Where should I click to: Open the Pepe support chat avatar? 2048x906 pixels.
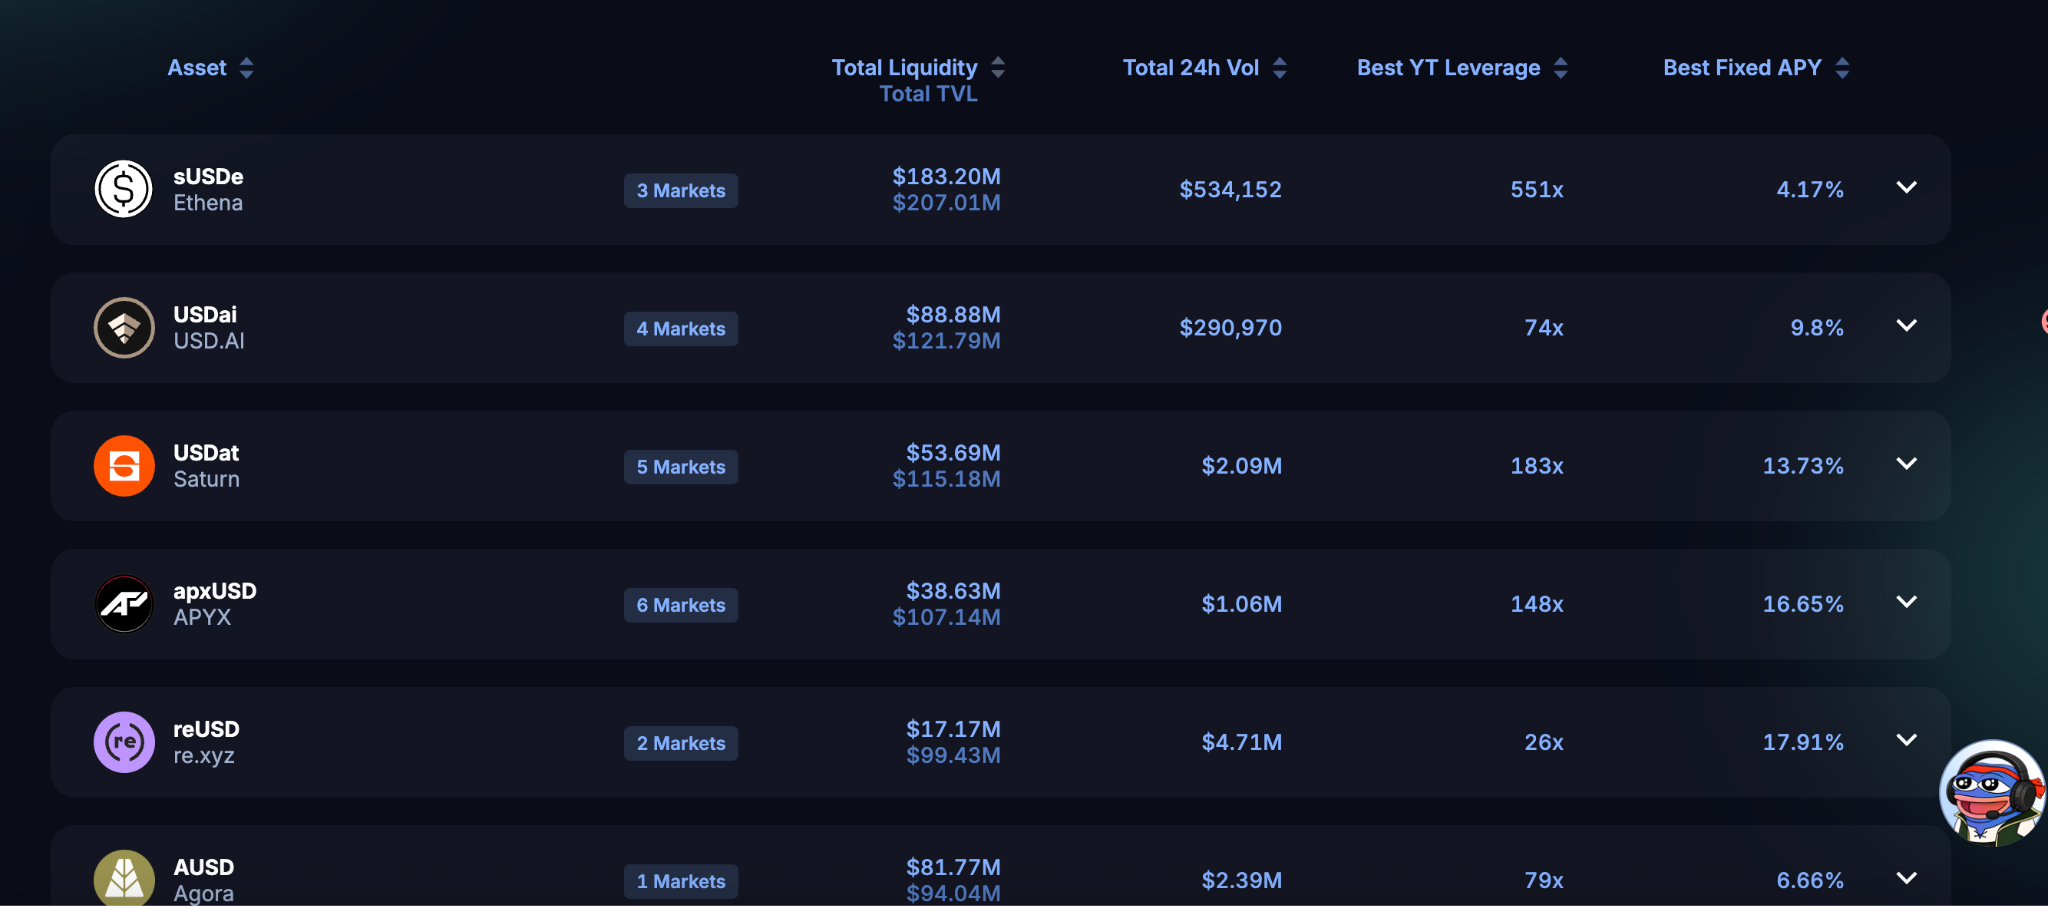click(x=1992, y=793)
